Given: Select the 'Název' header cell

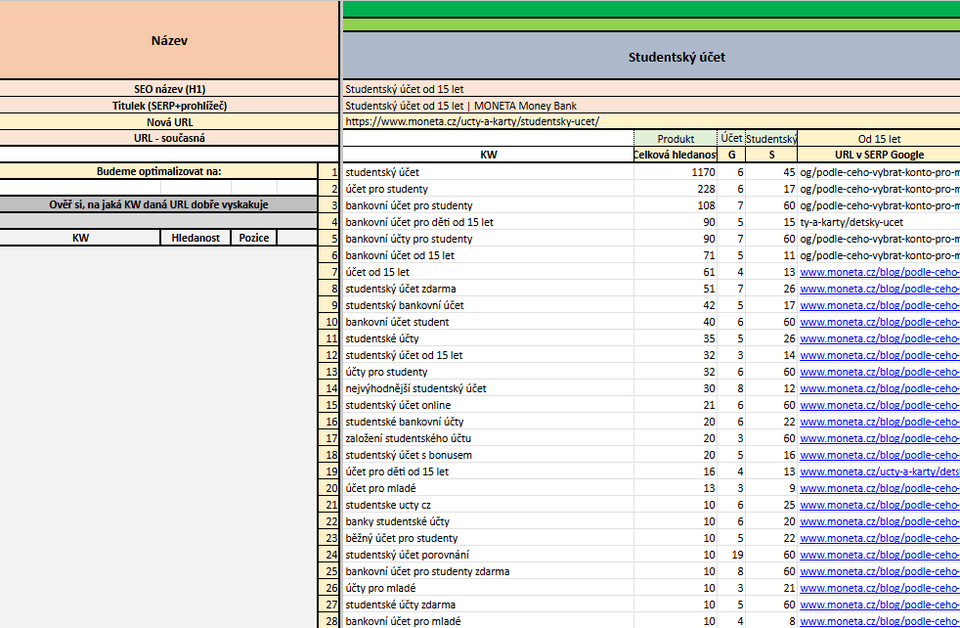Looking at the screenshot, I should [x=169, y=41].
